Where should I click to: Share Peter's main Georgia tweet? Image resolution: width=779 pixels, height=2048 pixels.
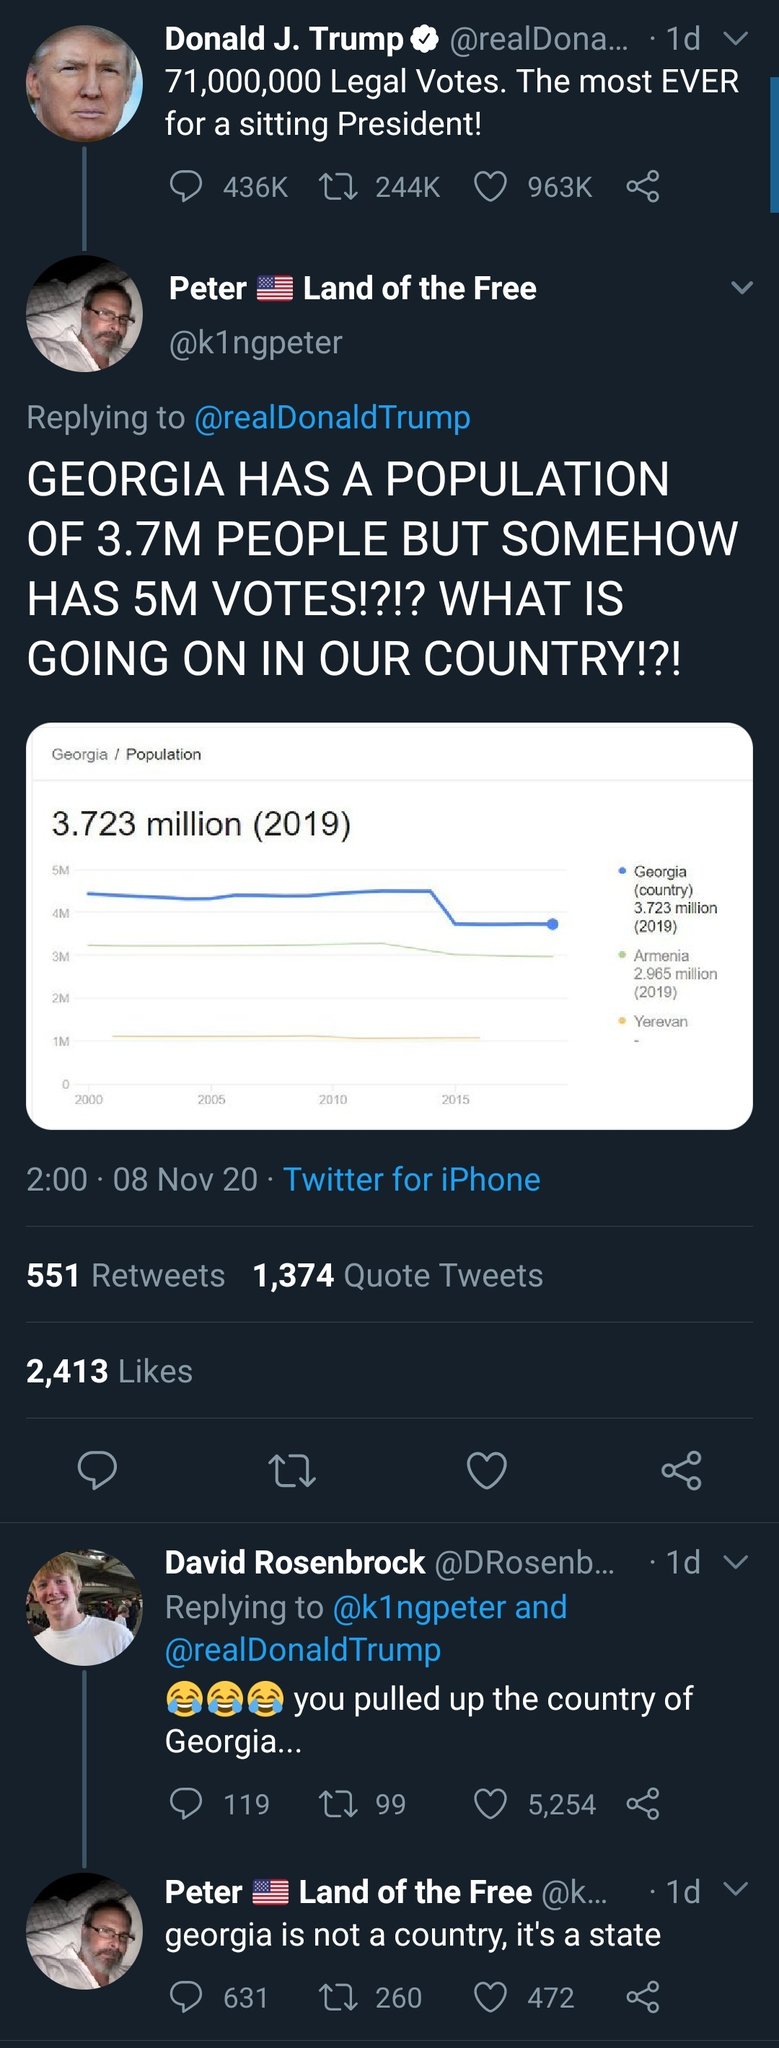point(681,1470)
